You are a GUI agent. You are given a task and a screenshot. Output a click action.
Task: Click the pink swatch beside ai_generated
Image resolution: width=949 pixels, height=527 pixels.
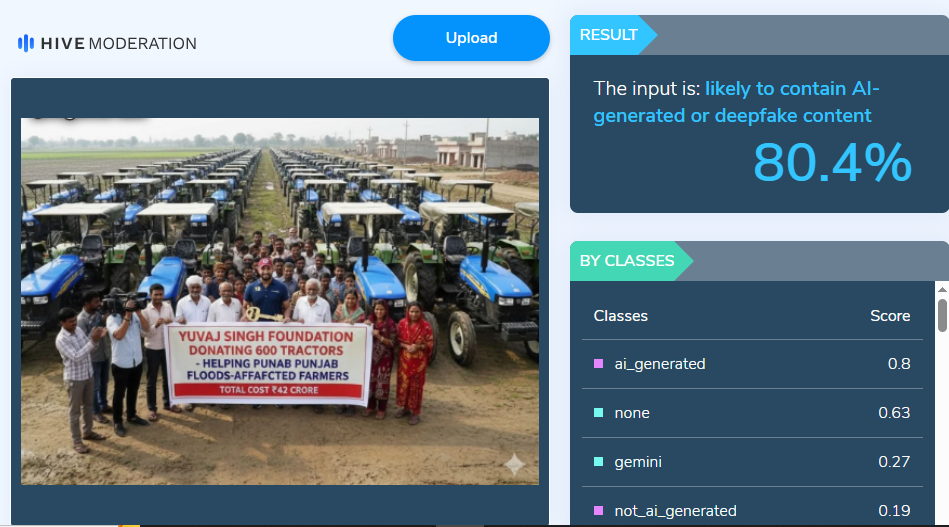[599, 364]
